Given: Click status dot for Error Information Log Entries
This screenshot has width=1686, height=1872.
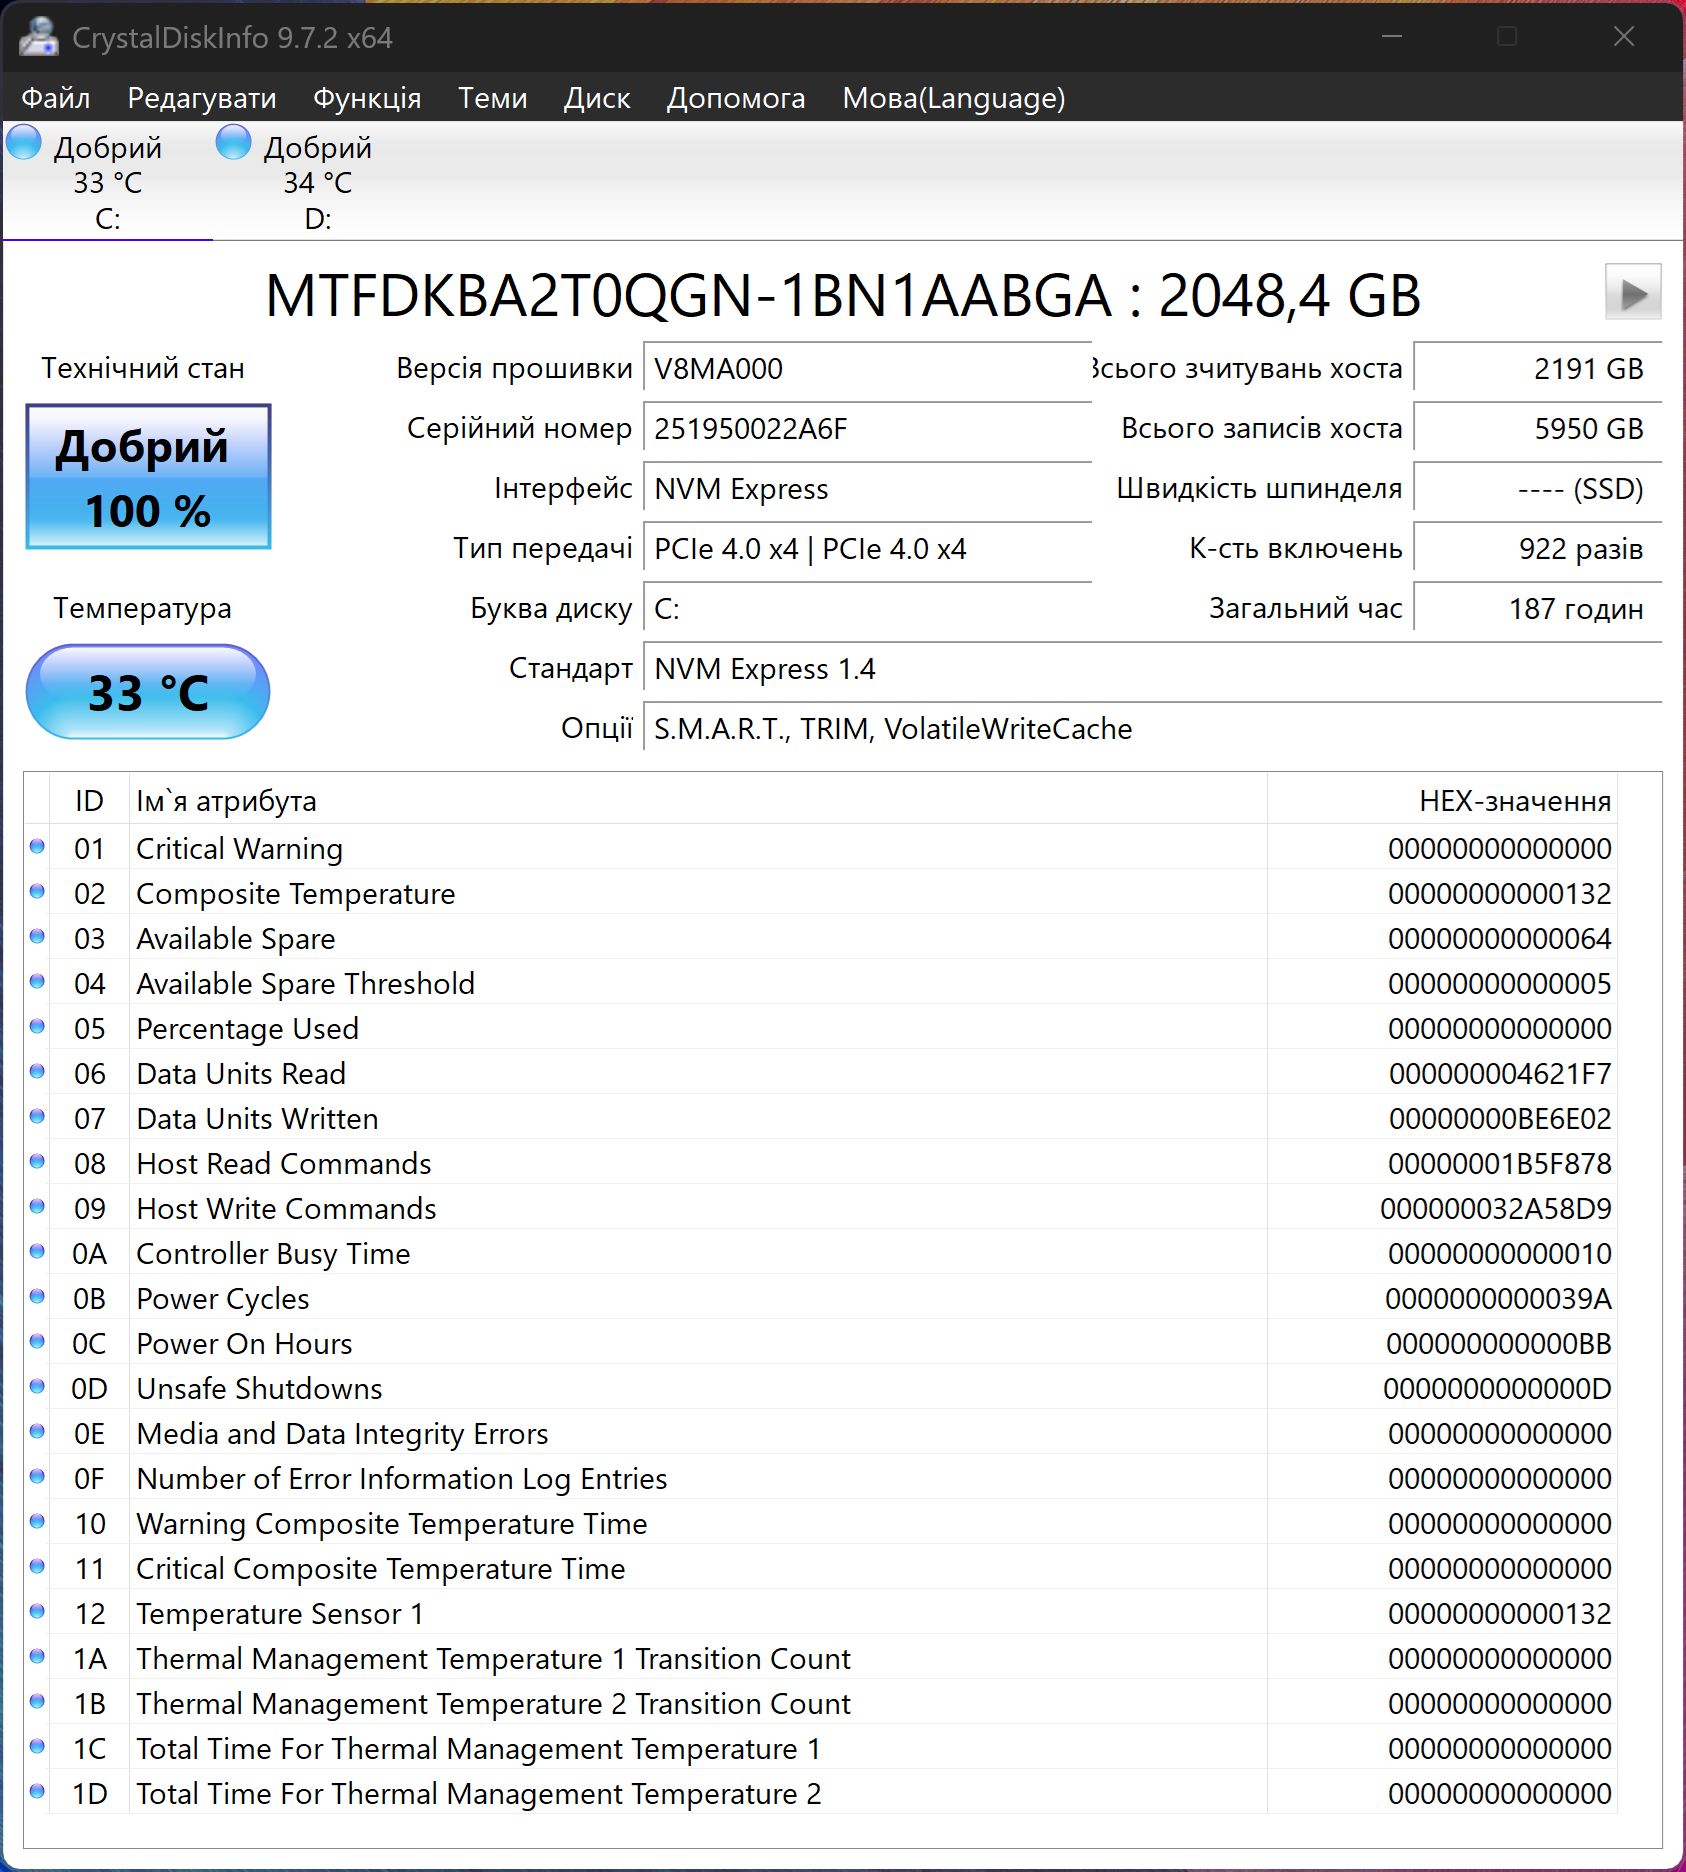Looking at the screenshot, I should tap(37, 1477).
